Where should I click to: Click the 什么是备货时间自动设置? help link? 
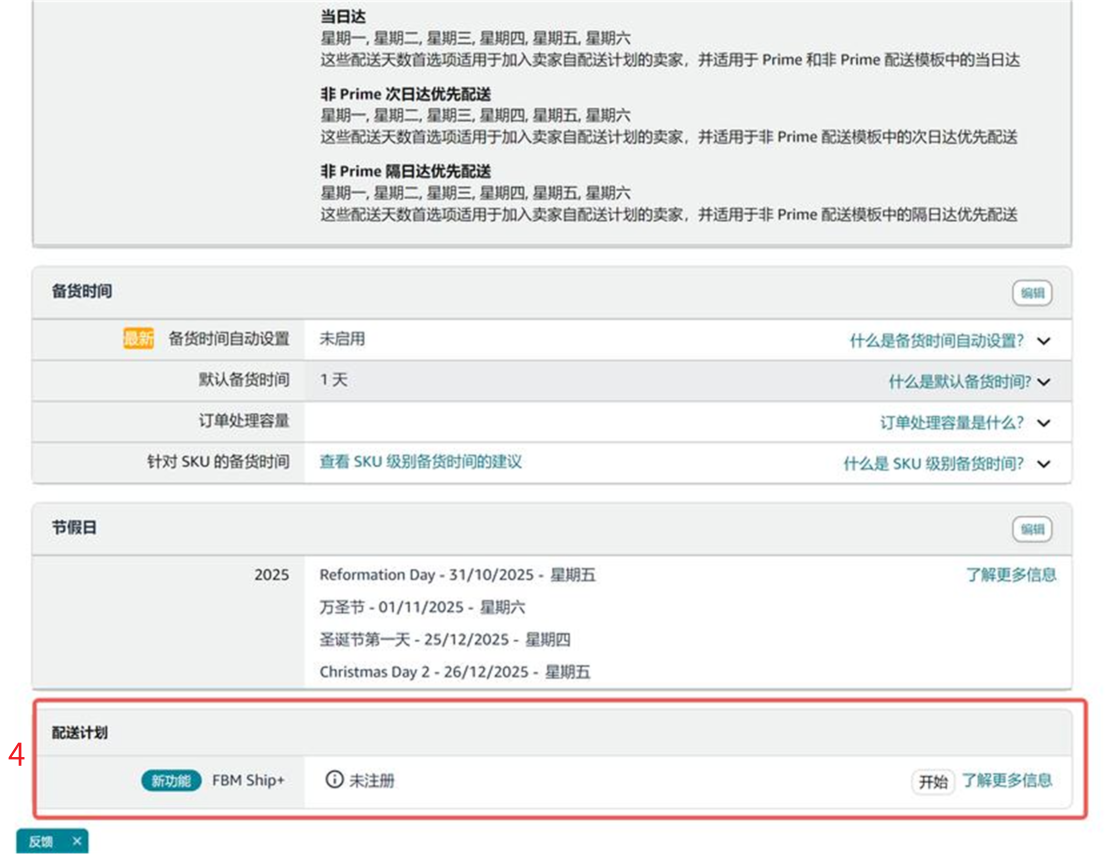[936, 341]
